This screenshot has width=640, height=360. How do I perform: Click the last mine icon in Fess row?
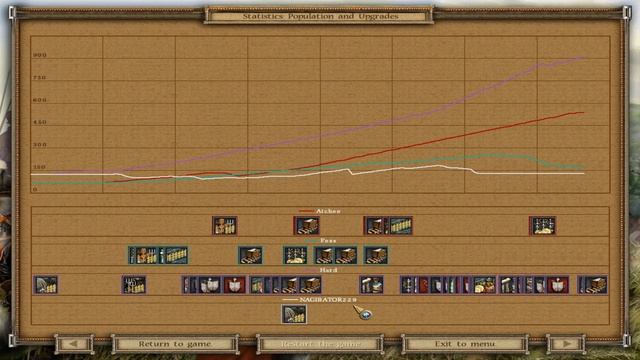tap(376, 255)
